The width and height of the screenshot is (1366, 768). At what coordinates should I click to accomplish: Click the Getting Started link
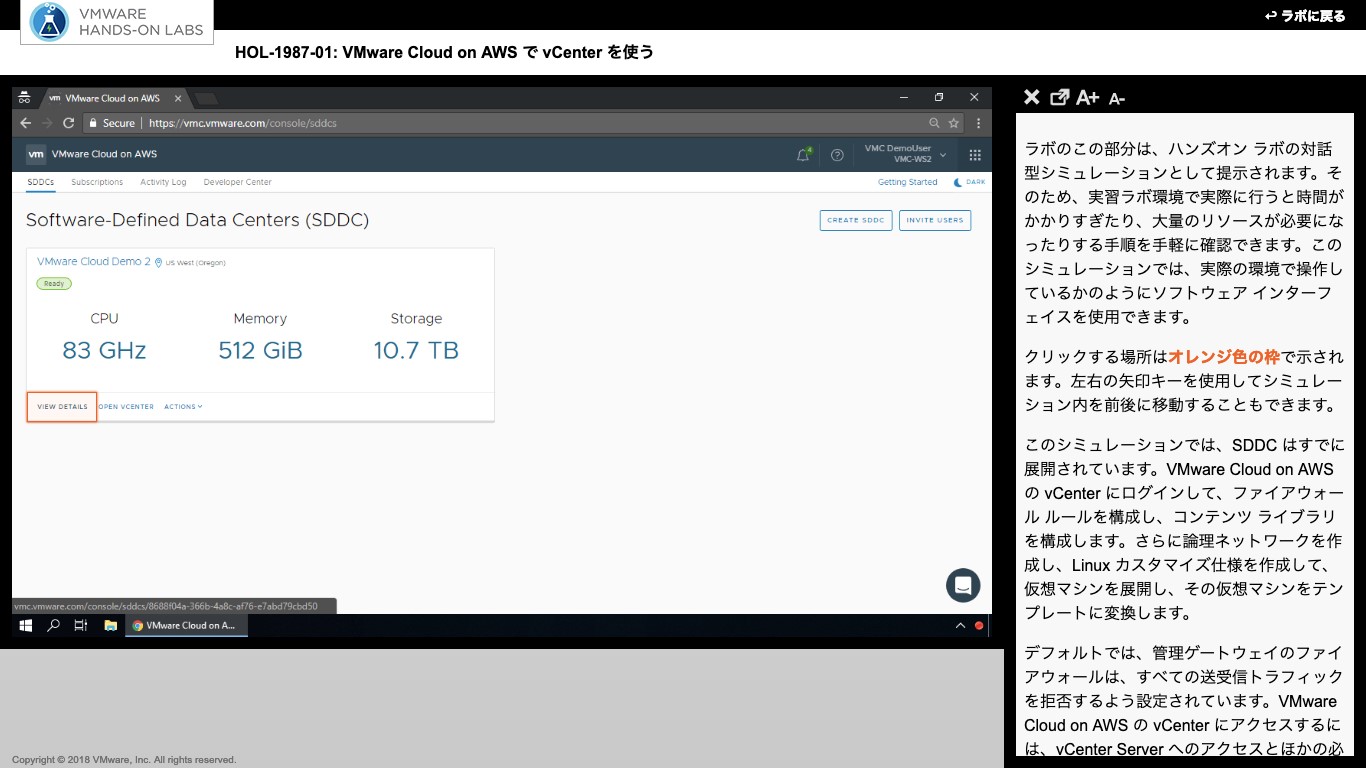point(907,182)
